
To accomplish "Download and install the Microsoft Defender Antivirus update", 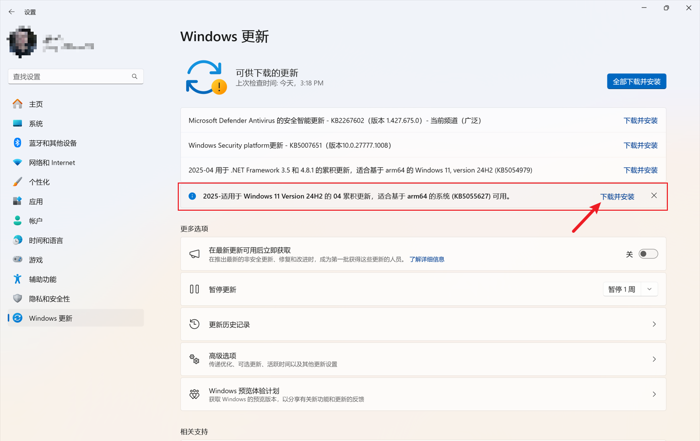I will click(x=640, y=121).
